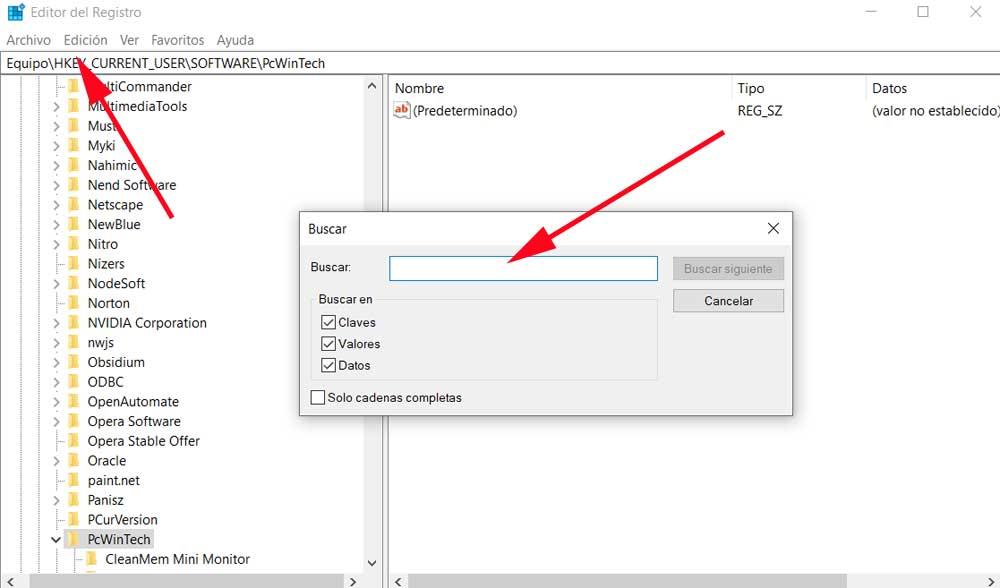Focus the Buscar text input field
1000x588 pixels.
point(523,268)
